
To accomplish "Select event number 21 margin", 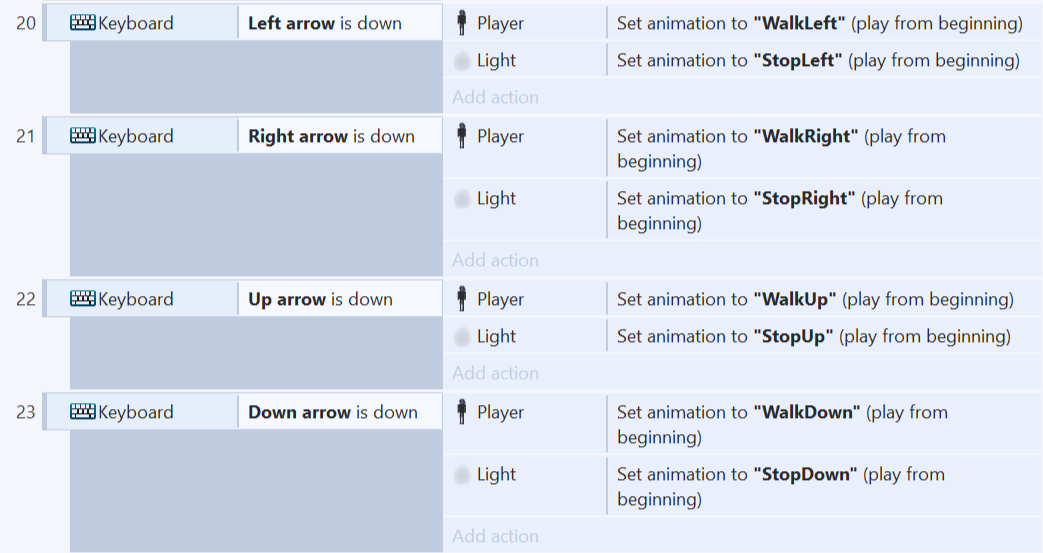I will [25, 136].
